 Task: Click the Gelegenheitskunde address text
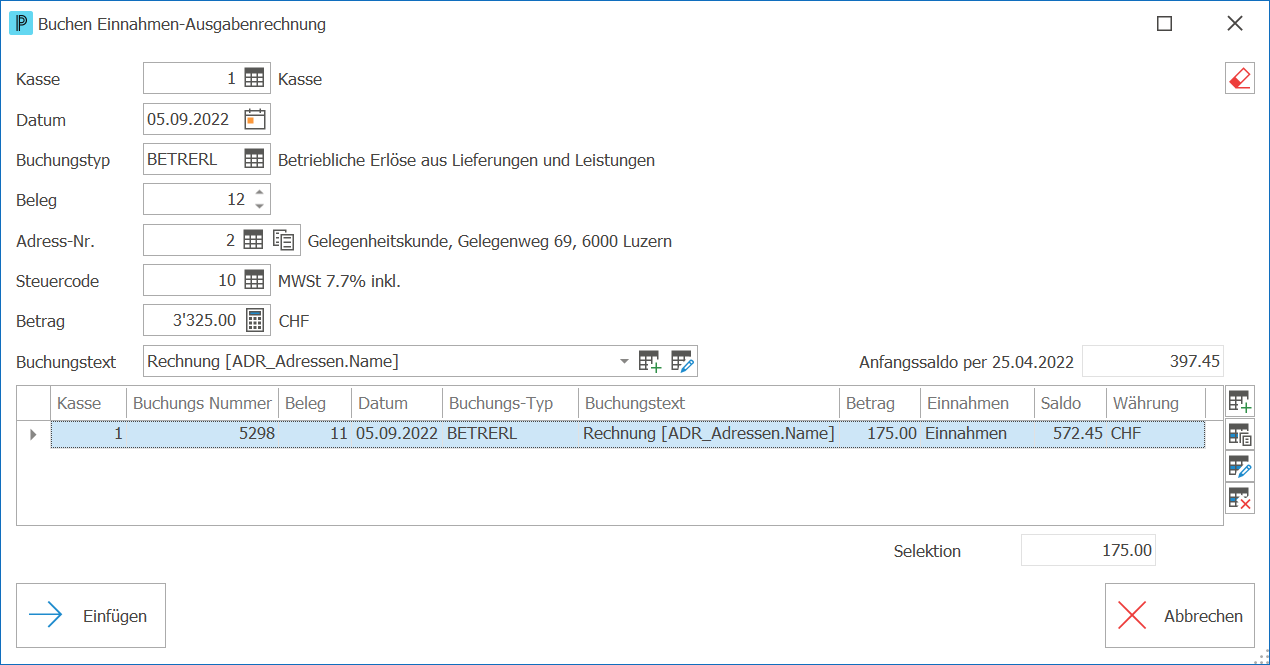pos(489,241)
